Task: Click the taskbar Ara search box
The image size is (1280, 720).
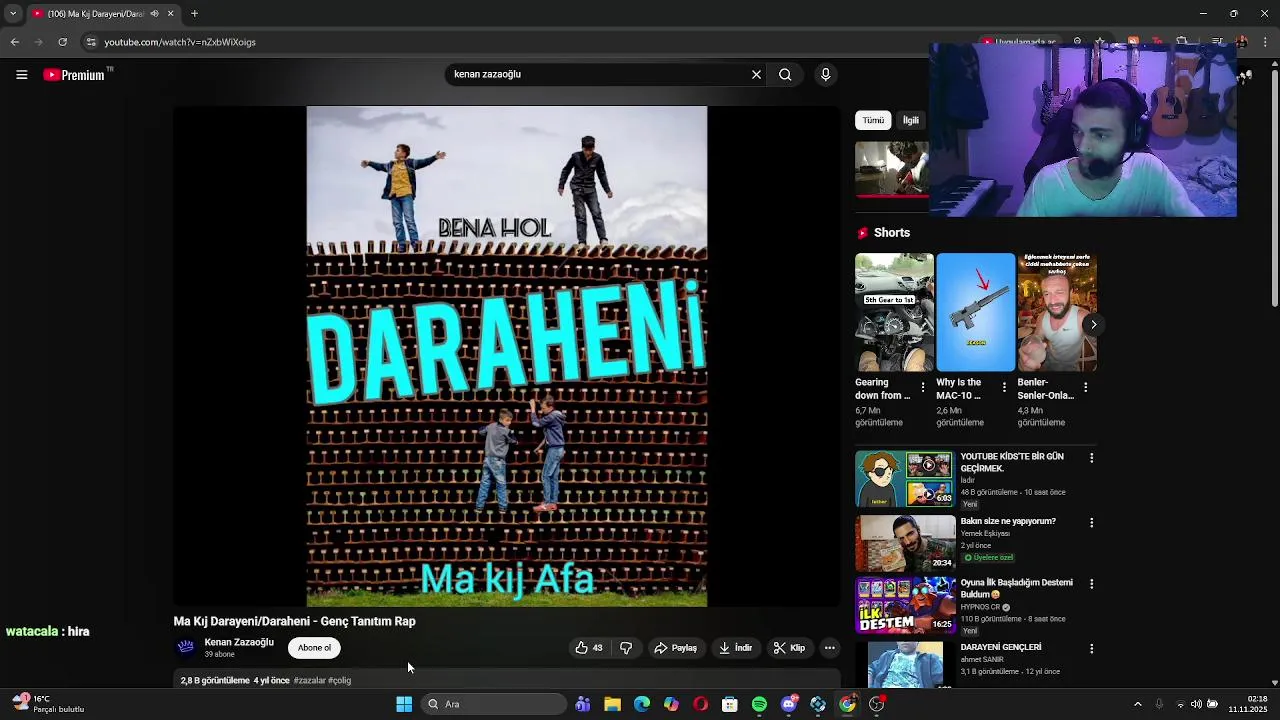Action: tap(494, 704)
